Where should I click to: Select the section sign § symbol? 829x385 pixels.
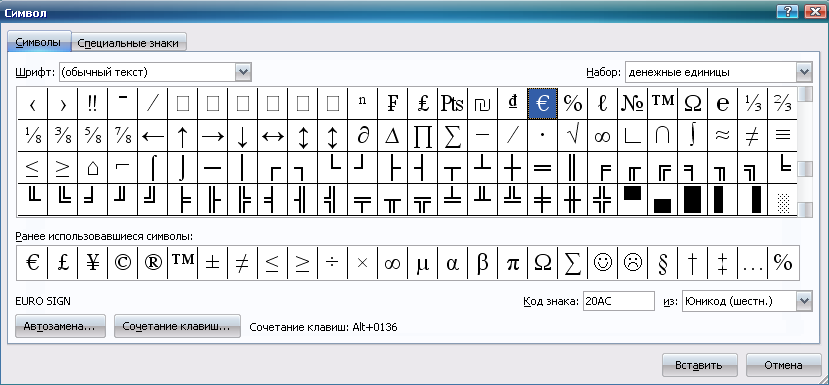(x=662, y=263)
